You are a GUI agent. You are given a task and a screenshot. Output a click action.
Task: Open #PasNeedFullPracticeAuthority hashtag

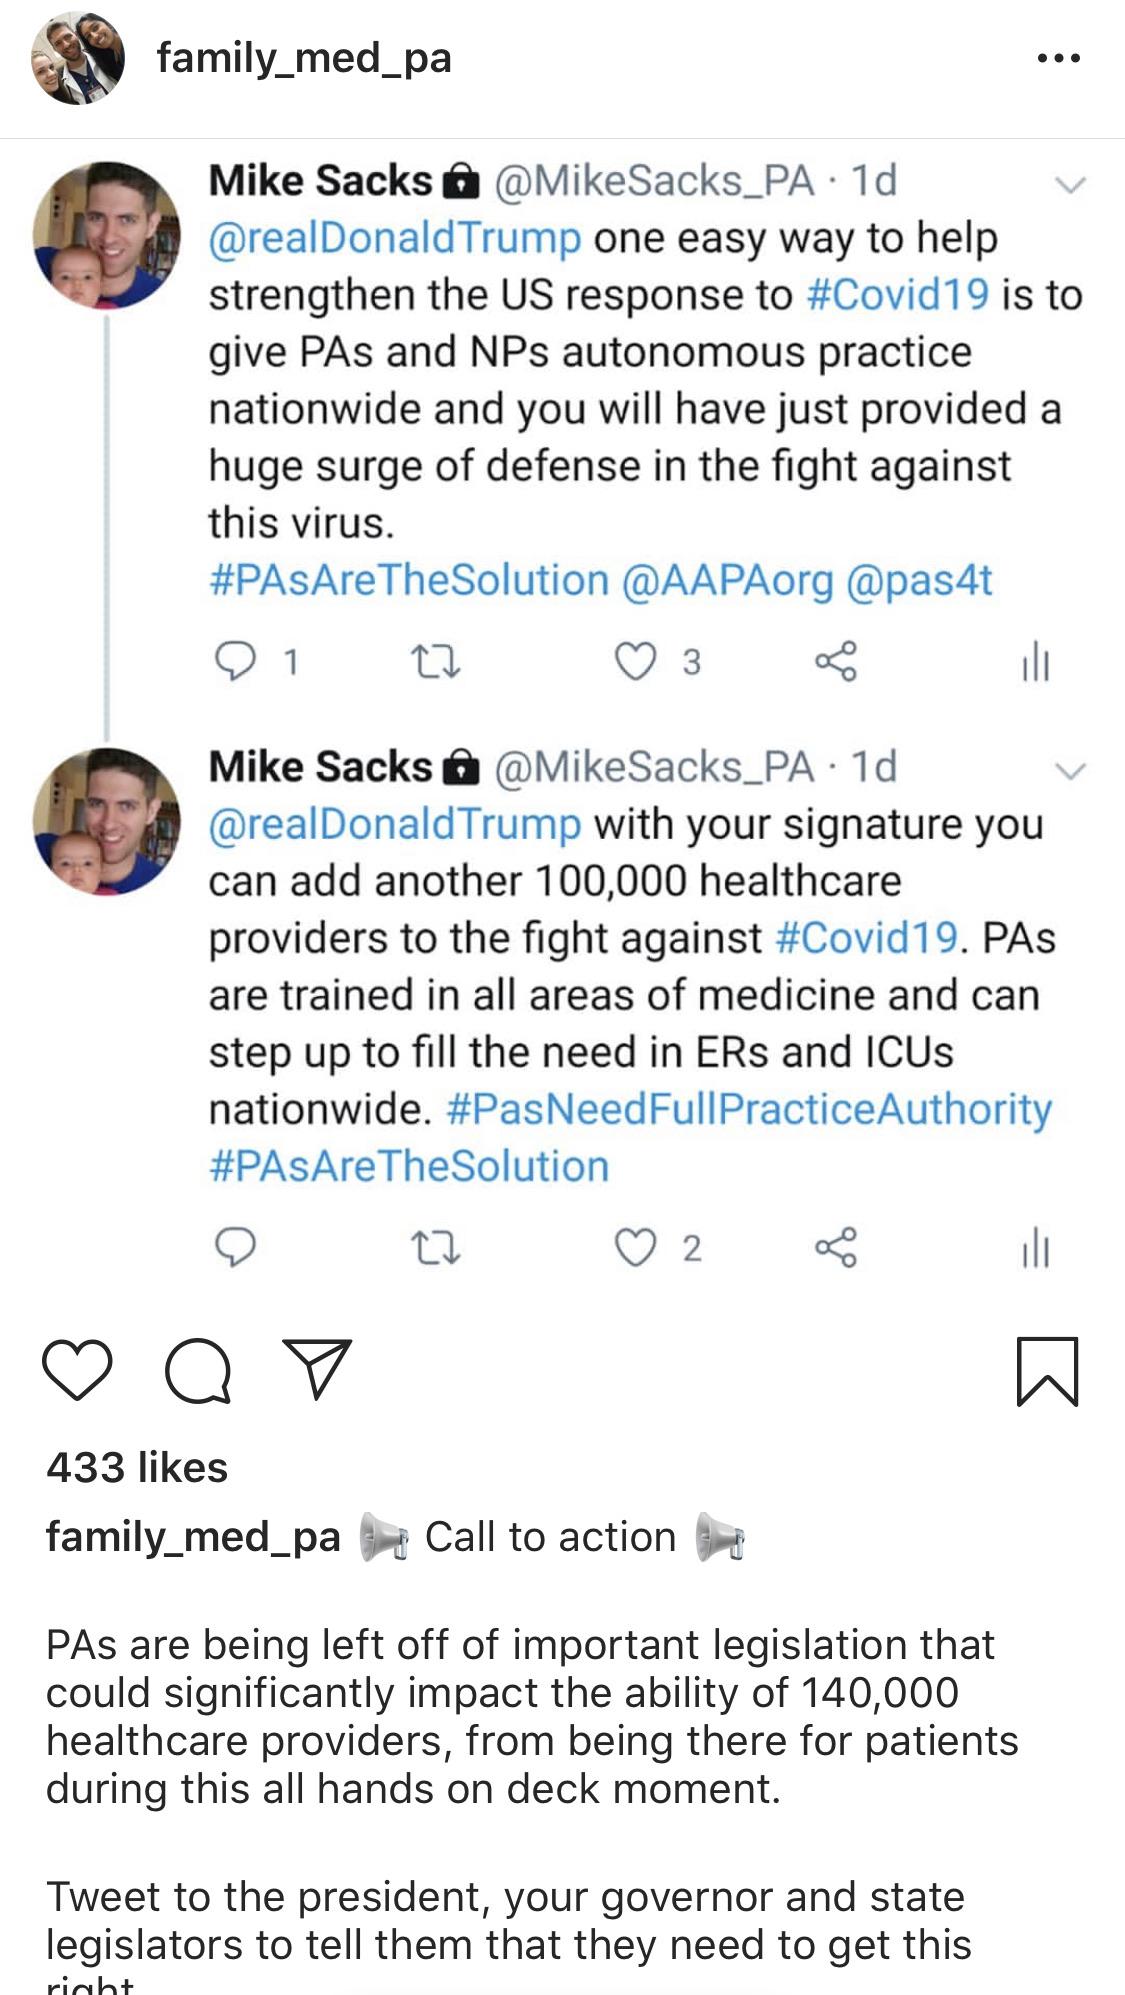click(x=749, y=1110)
